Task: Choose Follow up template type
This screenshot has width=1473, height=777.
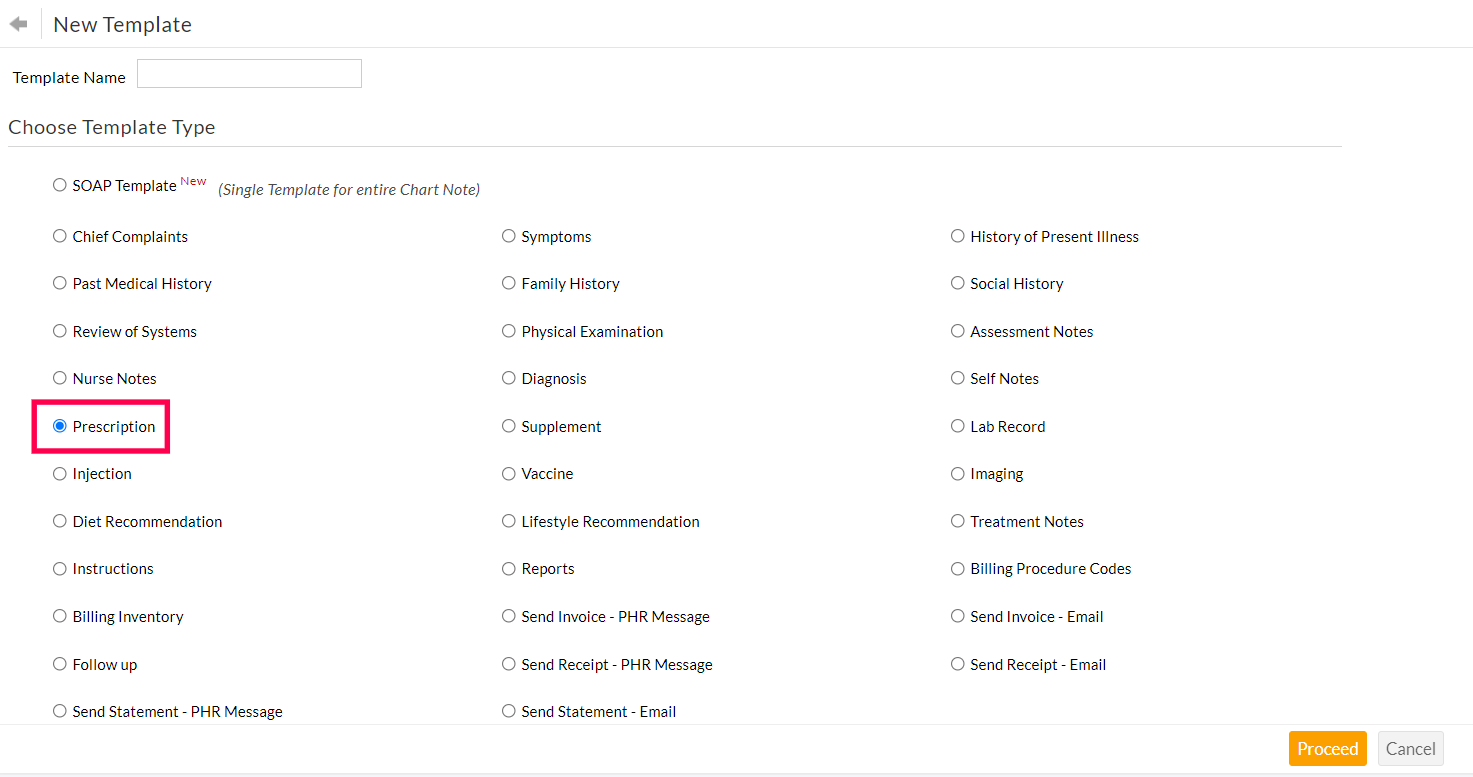Action: tap(59, 664)
